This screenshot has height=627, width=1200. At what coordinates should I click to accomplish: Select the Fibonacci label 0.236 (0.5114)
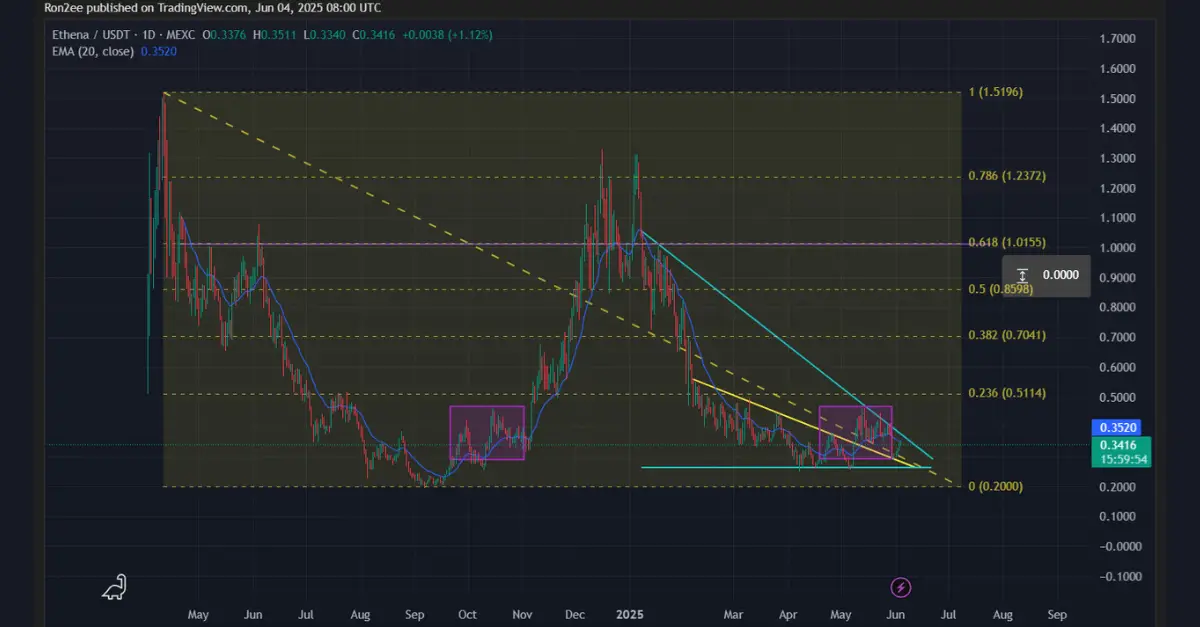click(1007, 393)
